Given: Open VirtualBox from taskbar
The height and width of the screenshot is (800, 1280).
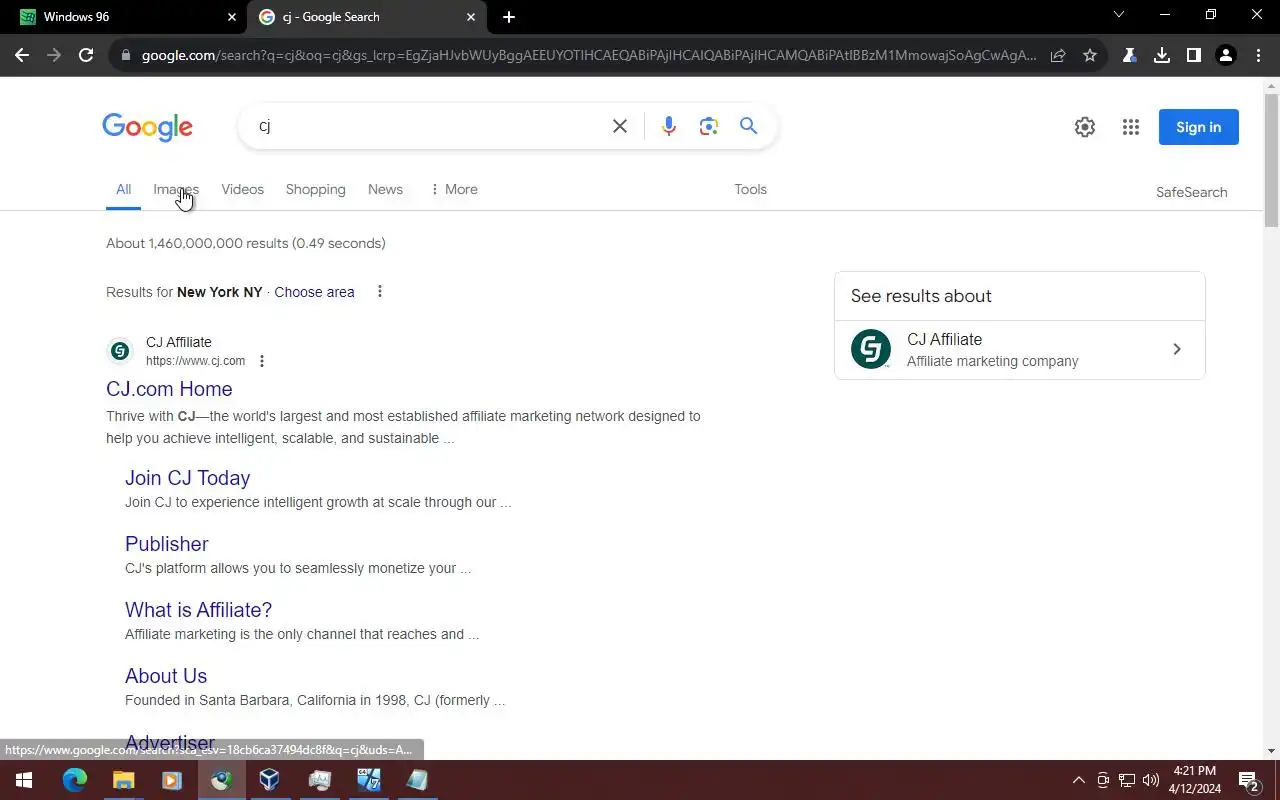Looking at the screenshot, I should coord(269,780).
